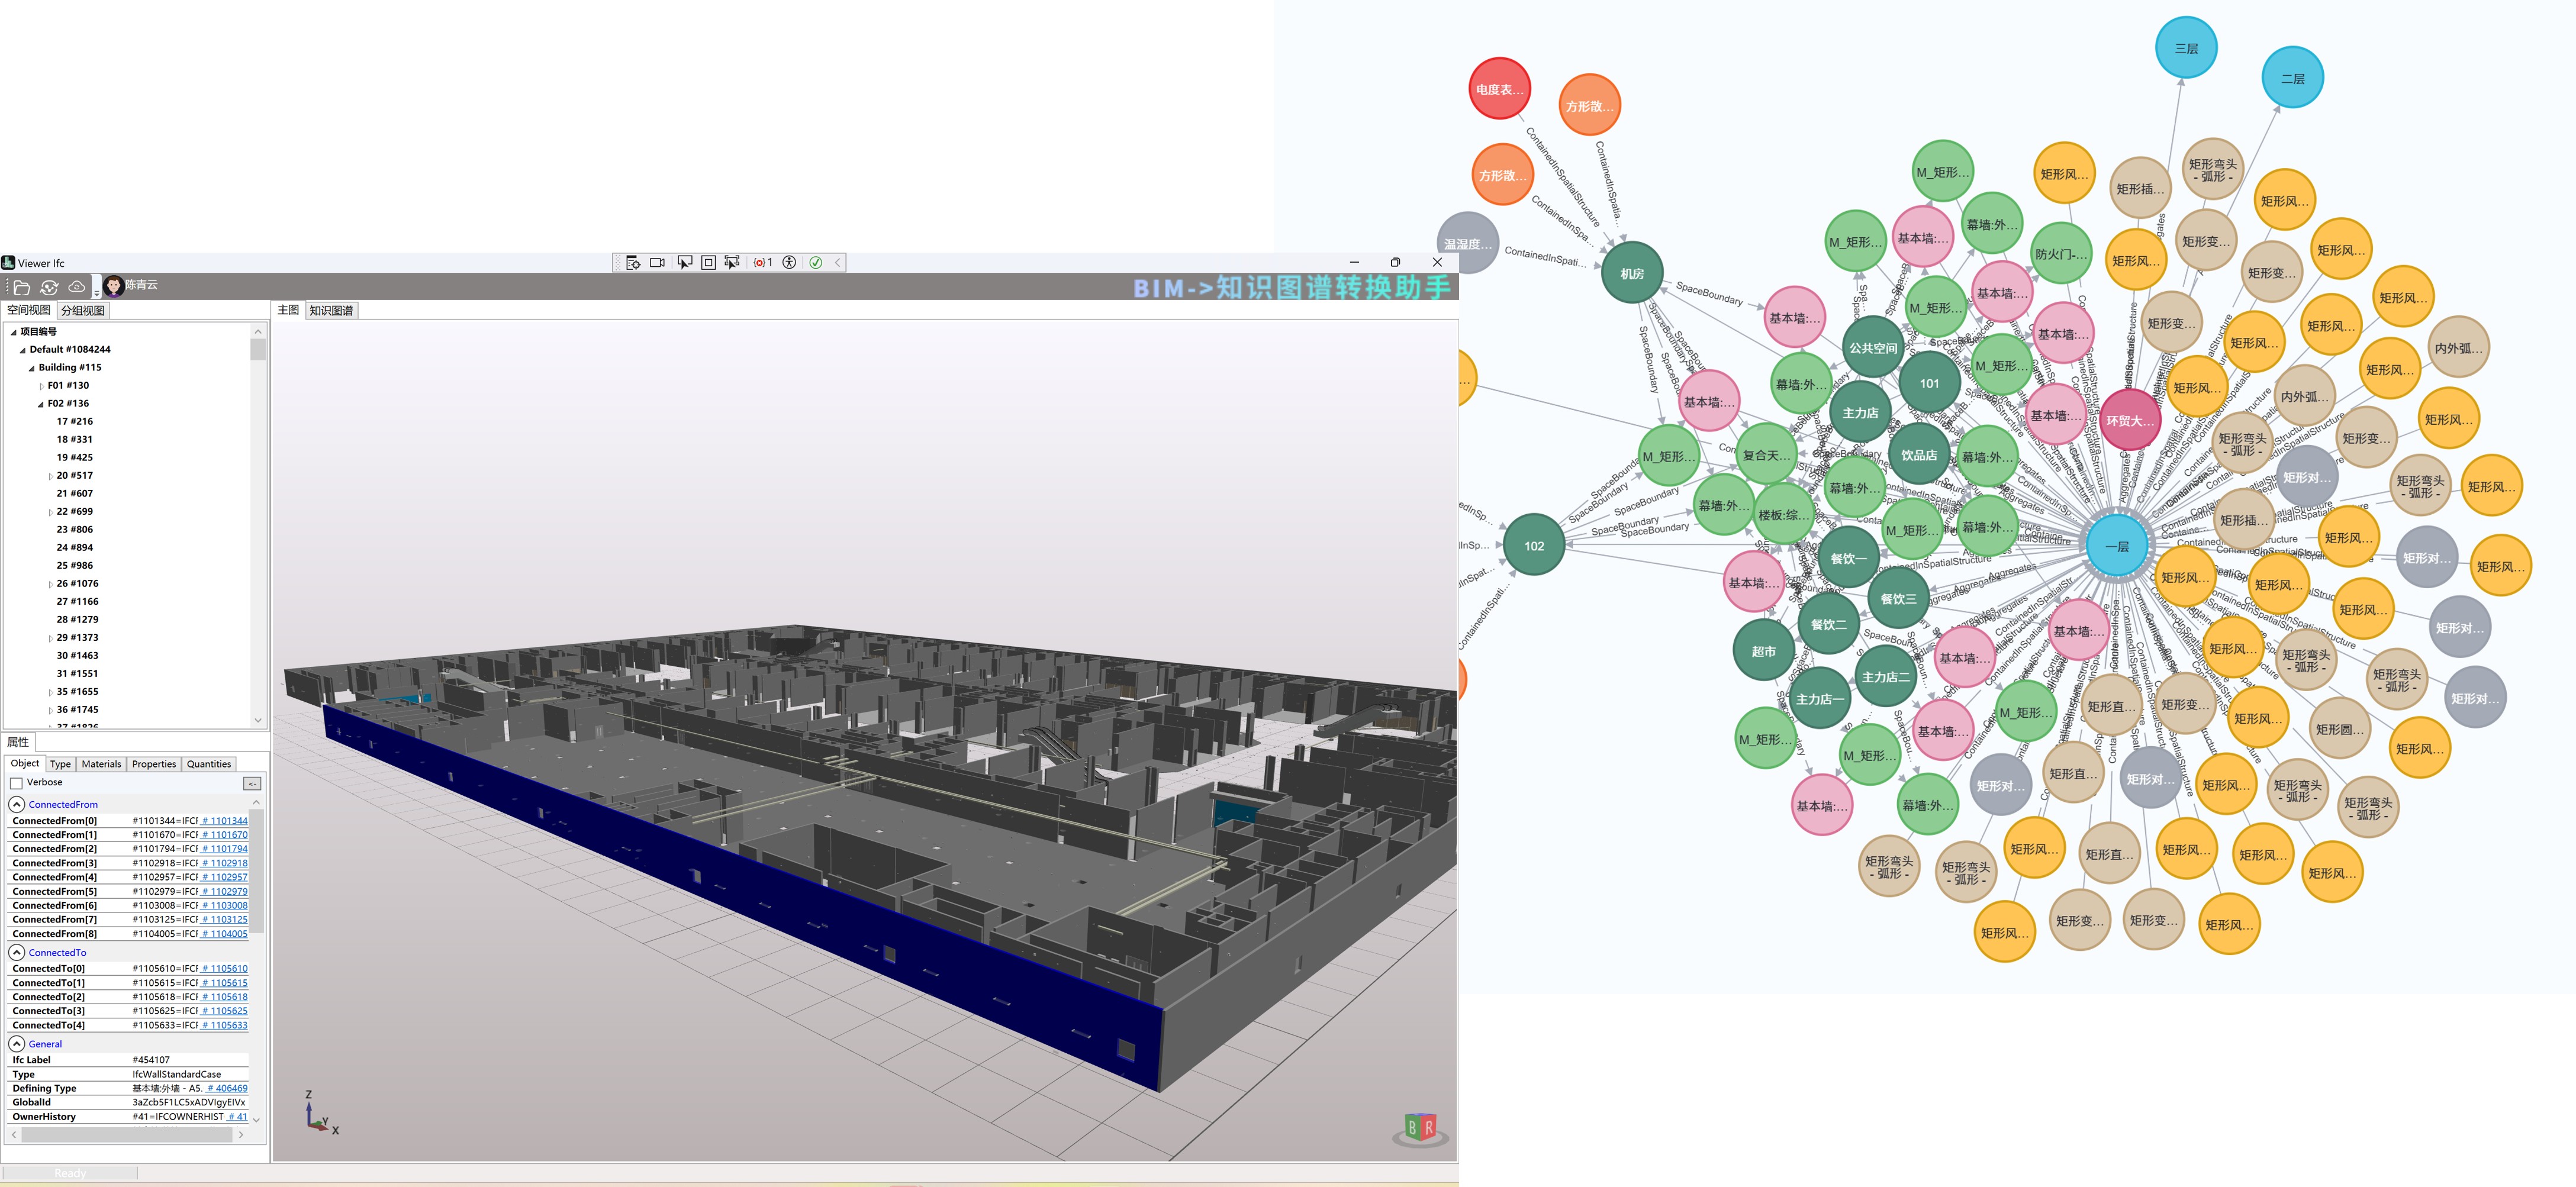
Task: Click the BR view cube icon
Action: tap(1420, 1128)
